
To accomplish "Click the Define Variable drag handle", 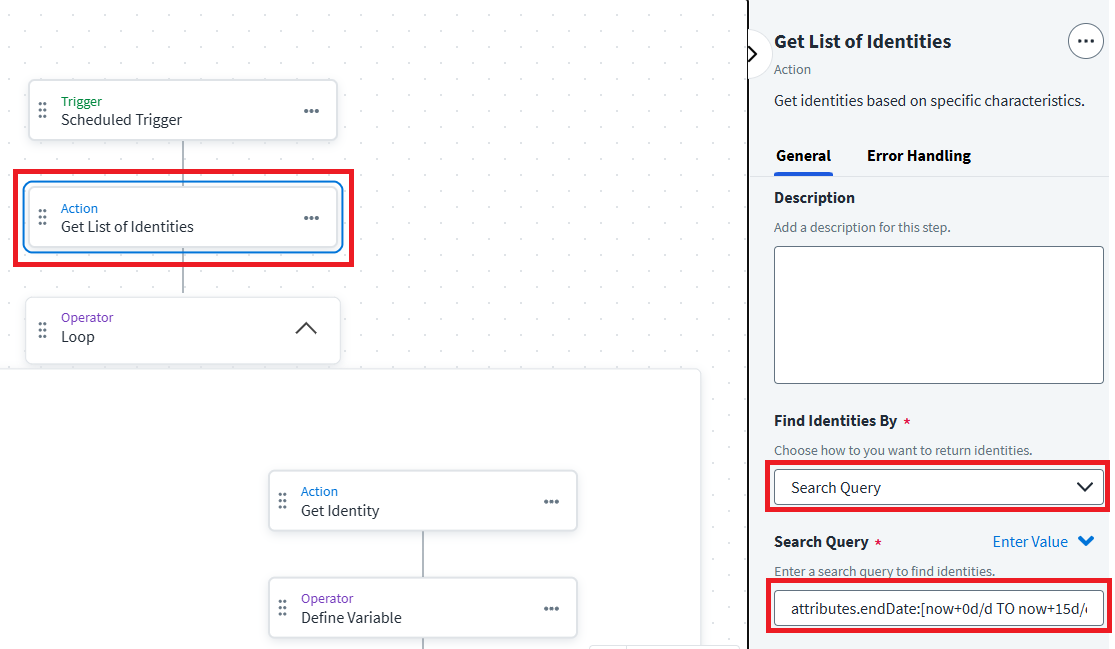I will pos(283,609).
